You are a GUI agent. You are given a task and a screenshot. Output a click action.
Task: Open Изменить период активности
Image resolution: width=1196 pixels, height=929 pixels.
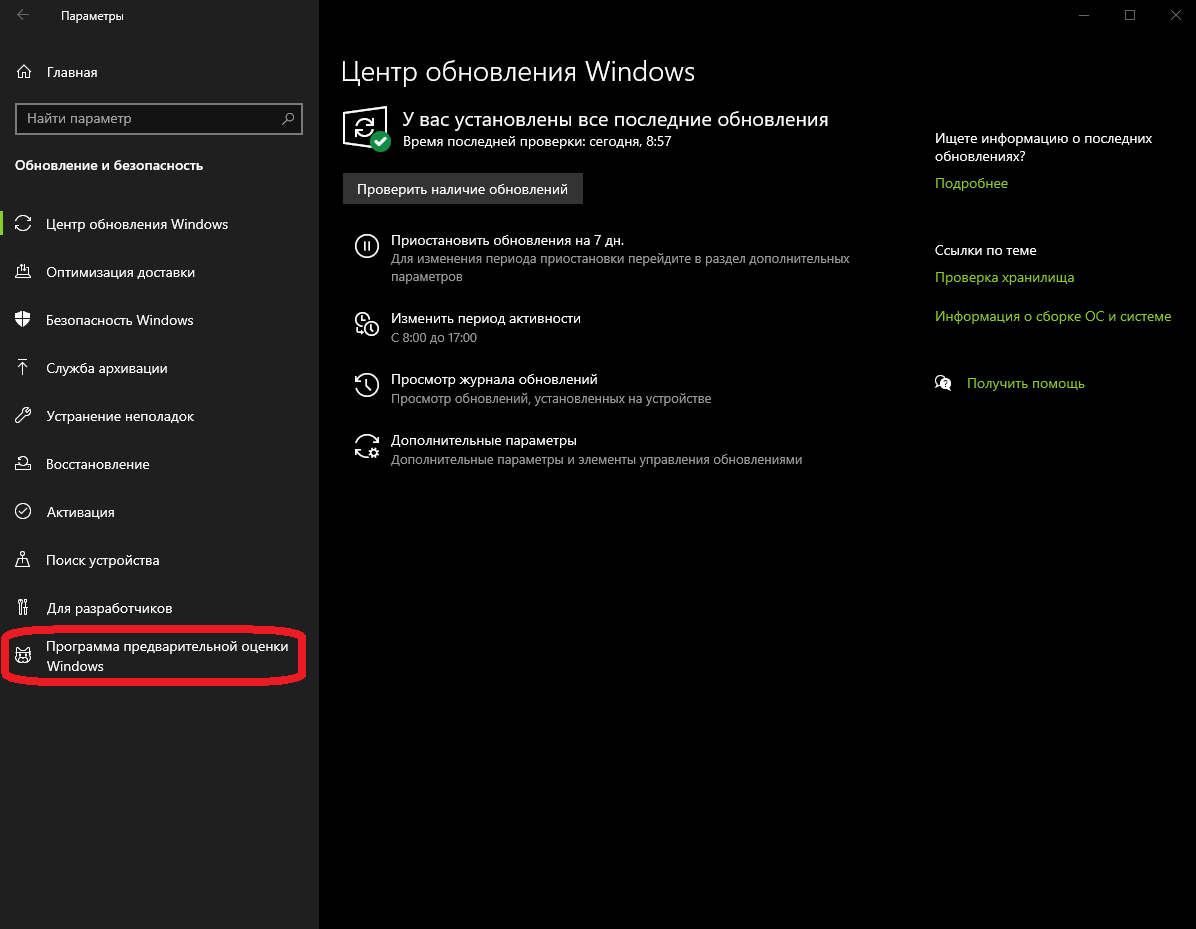(486, 318)
